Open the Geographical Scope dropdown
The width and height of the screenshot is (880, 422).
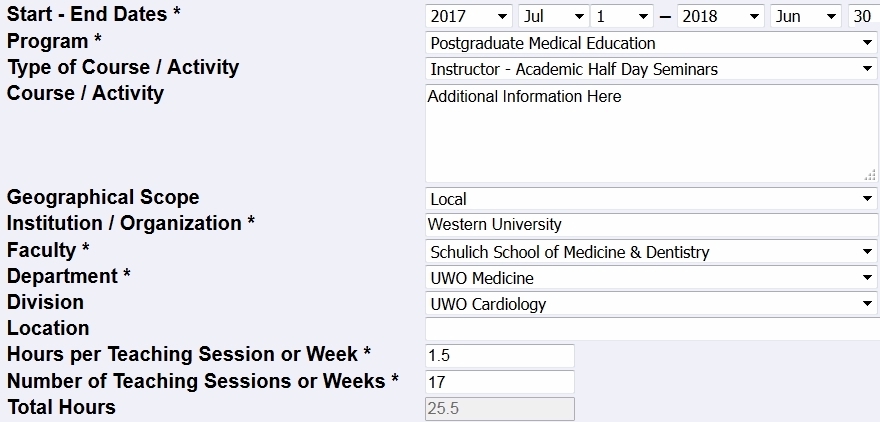(x=651, y=199)
